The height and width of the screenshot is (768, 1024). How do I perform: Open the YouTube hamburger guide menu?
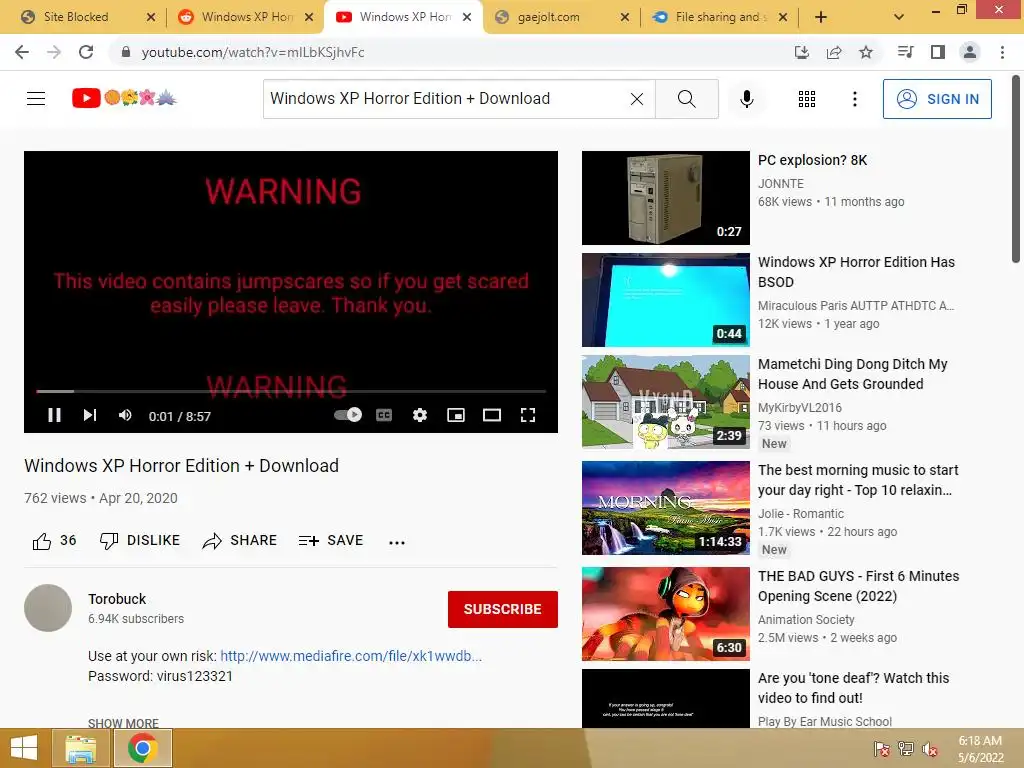(x=36, y=99)
